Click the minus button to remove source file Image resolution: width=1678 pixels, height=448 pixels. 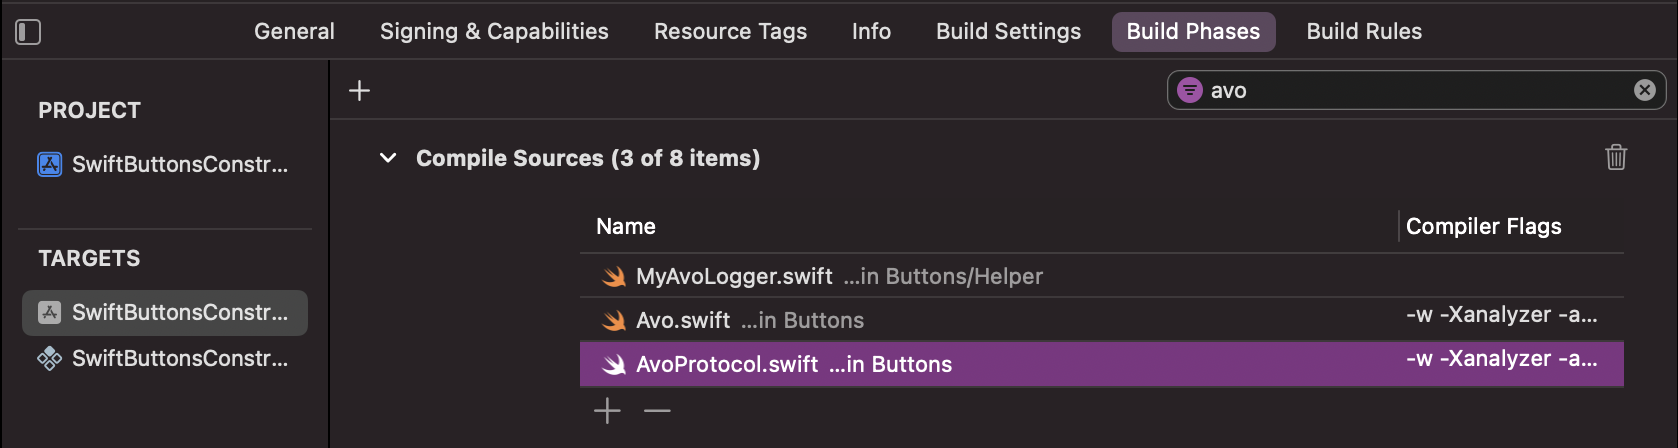pyautogui.click(x=657, y=411)
